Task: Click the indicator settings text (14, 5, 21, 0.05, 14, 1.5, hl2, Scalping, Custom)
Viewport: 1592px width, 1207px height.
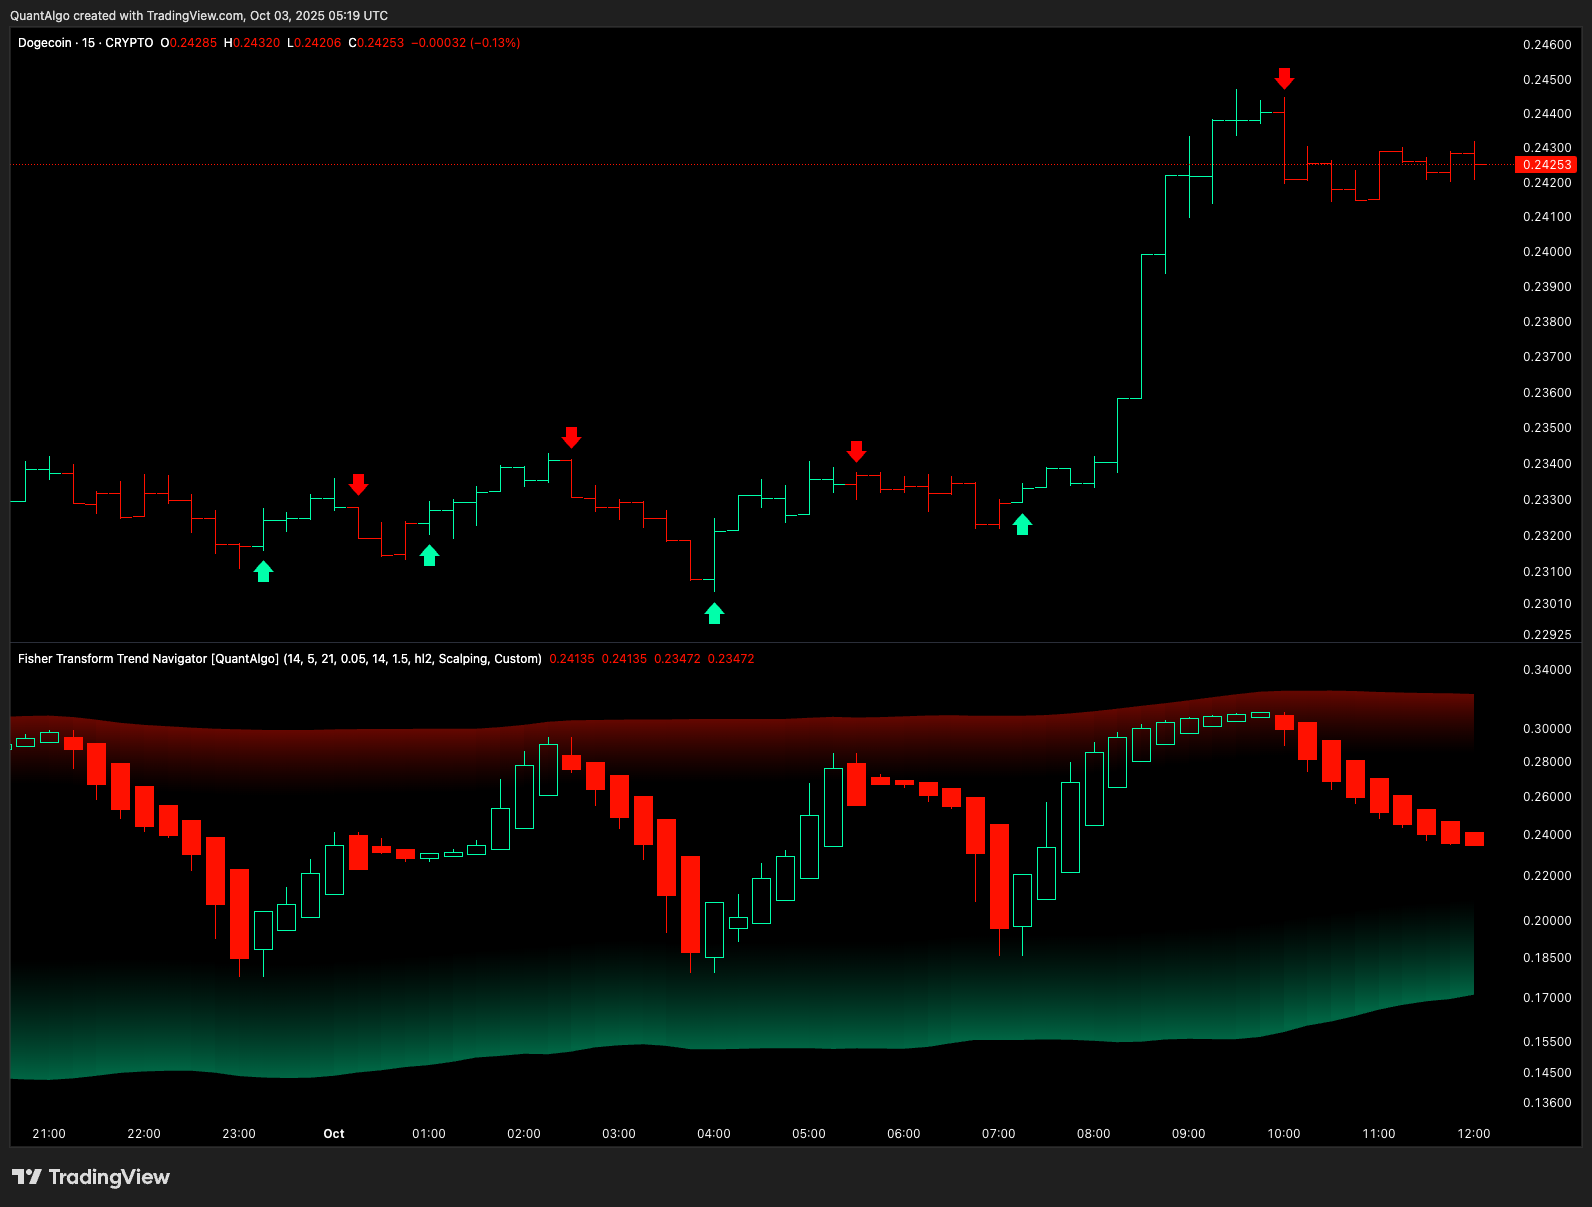Action: pos(413,659)
